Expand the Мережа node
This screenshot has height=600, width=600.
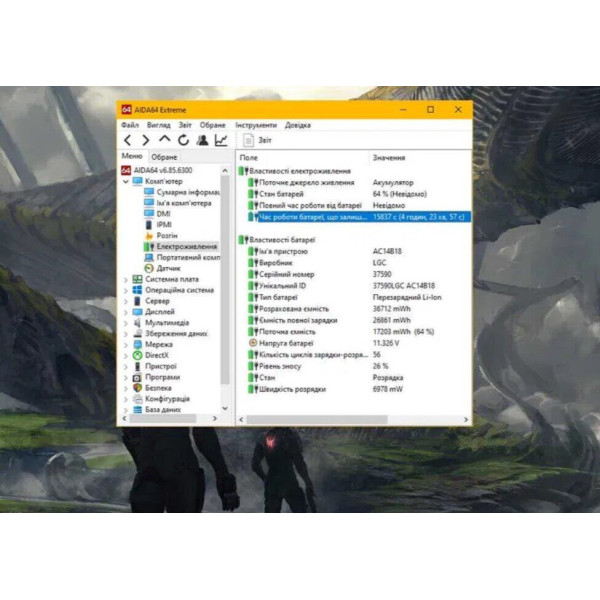click(126, 345)
